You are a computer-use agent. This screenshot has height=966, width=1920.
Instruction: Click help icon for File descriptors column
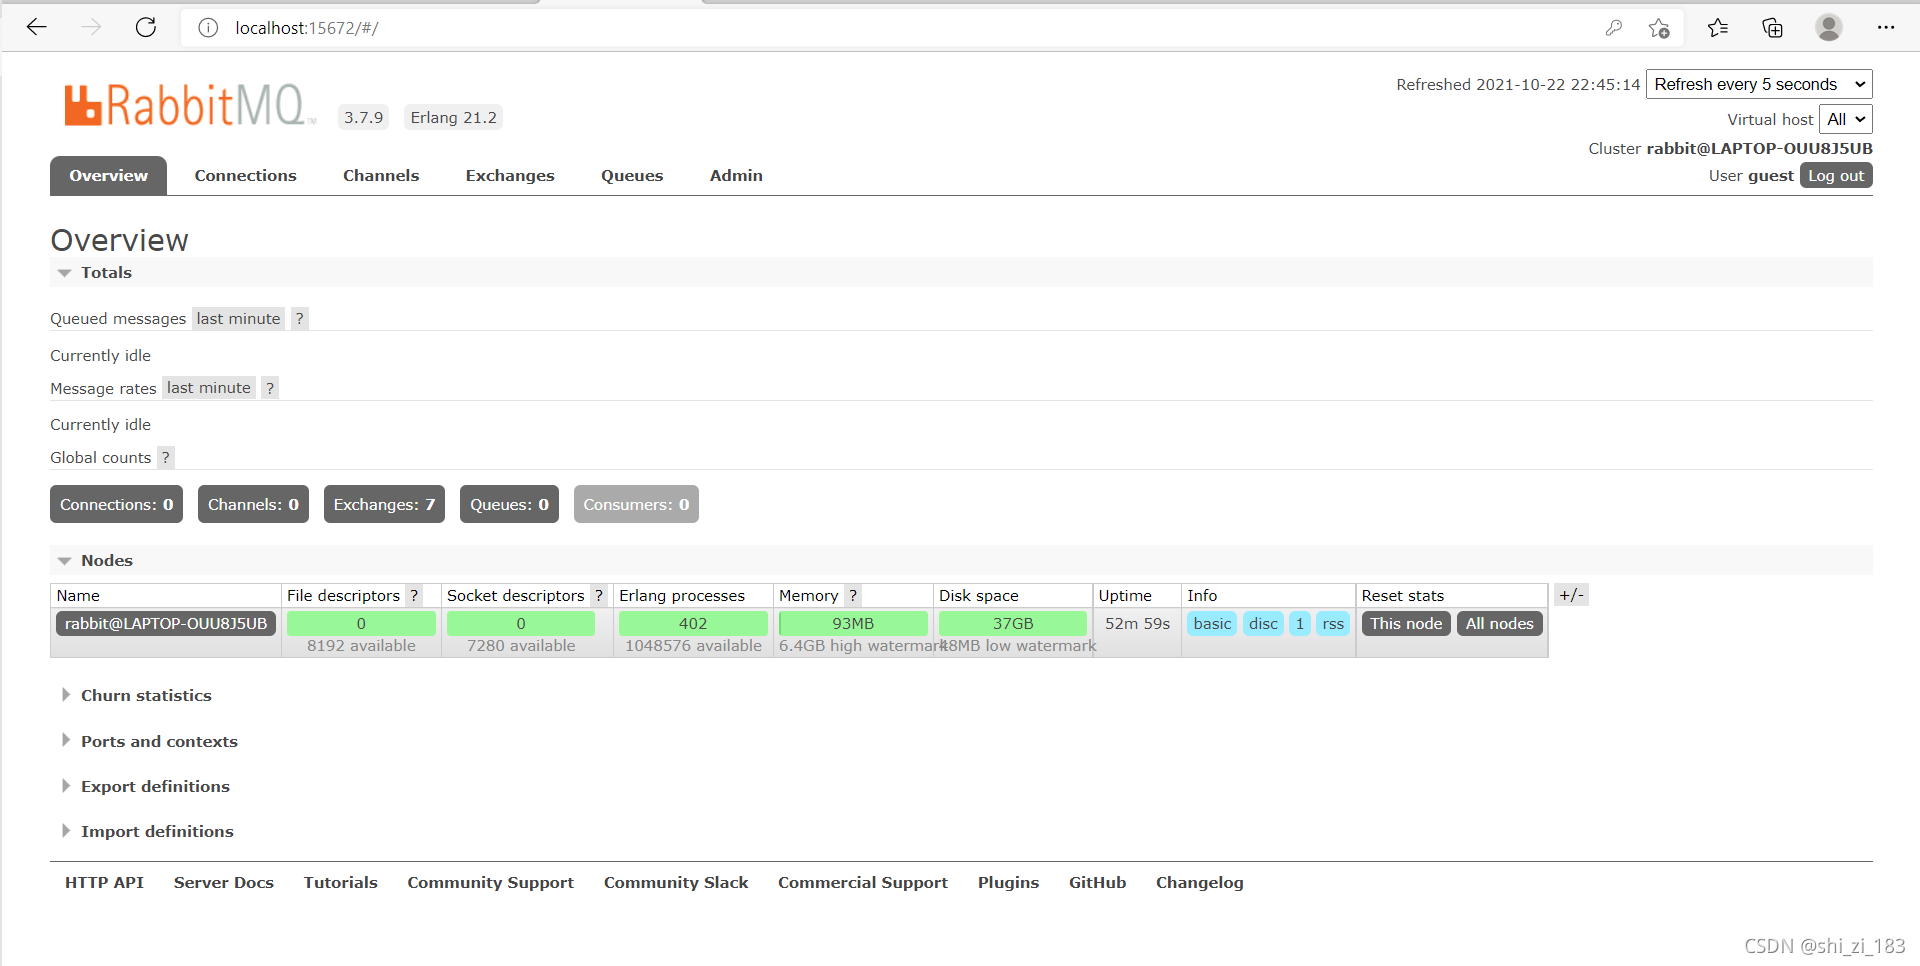414,595
